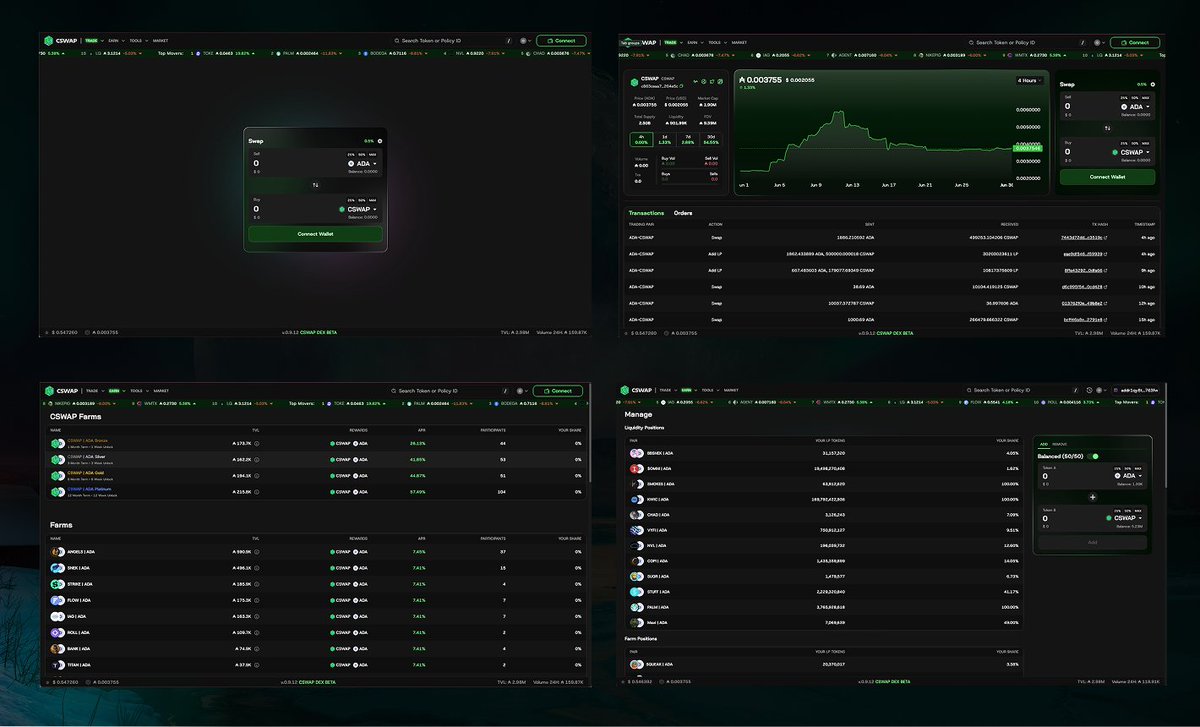Select the PALM | ADA liquidity position
The image size is (1200, 727).
click(x=825, y=607)
